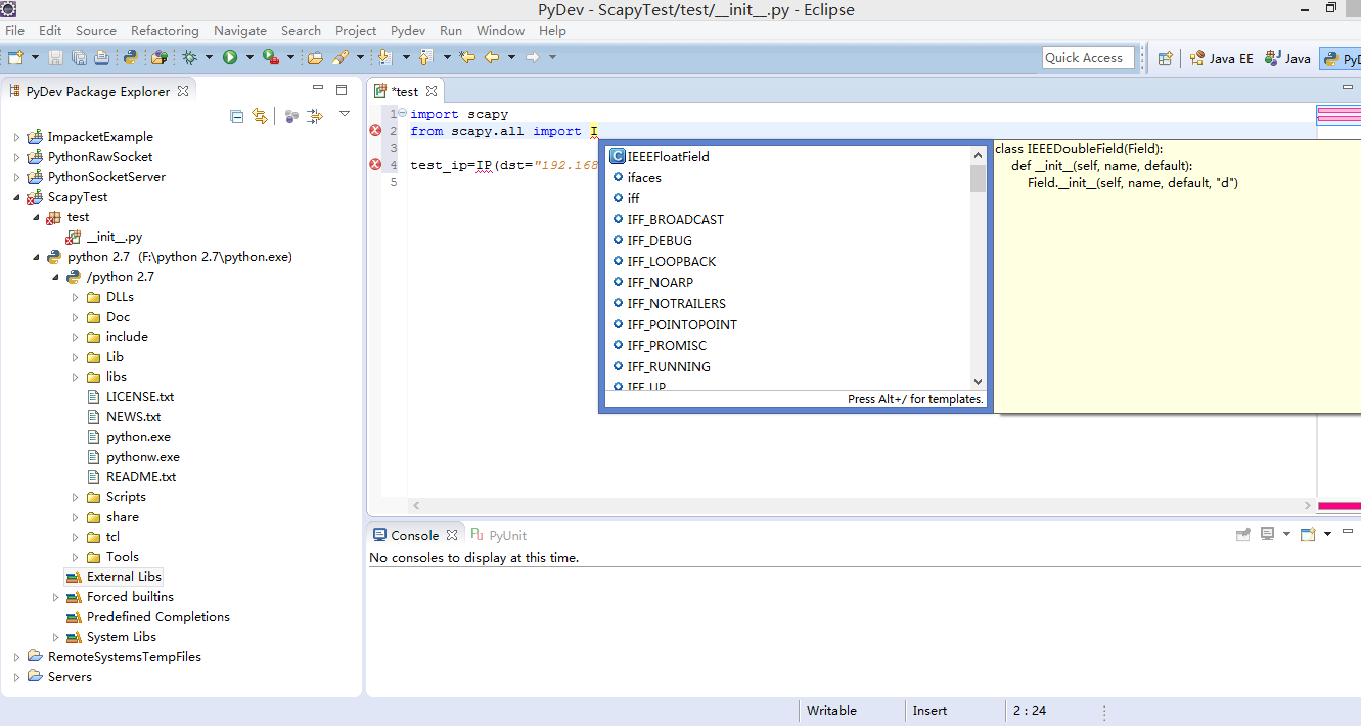Collapse the ScapyTest project
Viewport: 1361px width, 726px height.
pyautogui.click(x=16, y=197)
